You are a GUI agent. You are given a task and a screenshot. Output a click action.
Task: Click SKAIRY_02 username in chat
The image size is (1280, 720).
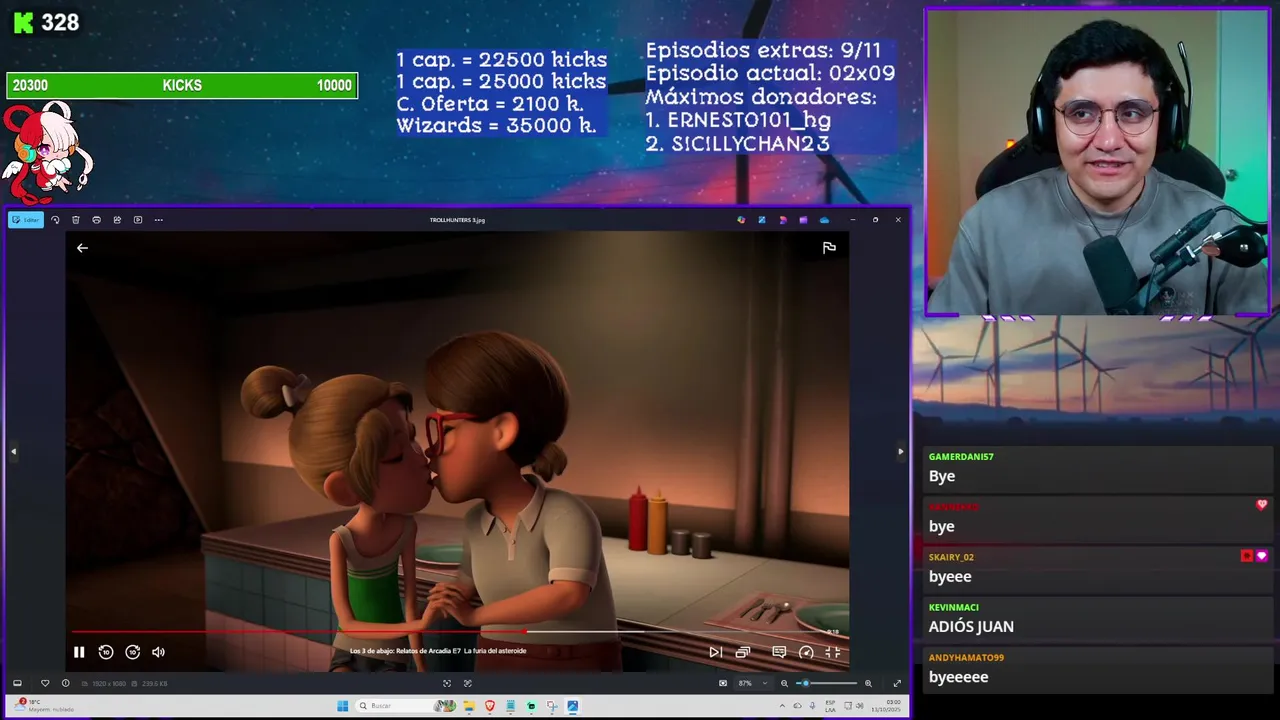click(951, 557)
